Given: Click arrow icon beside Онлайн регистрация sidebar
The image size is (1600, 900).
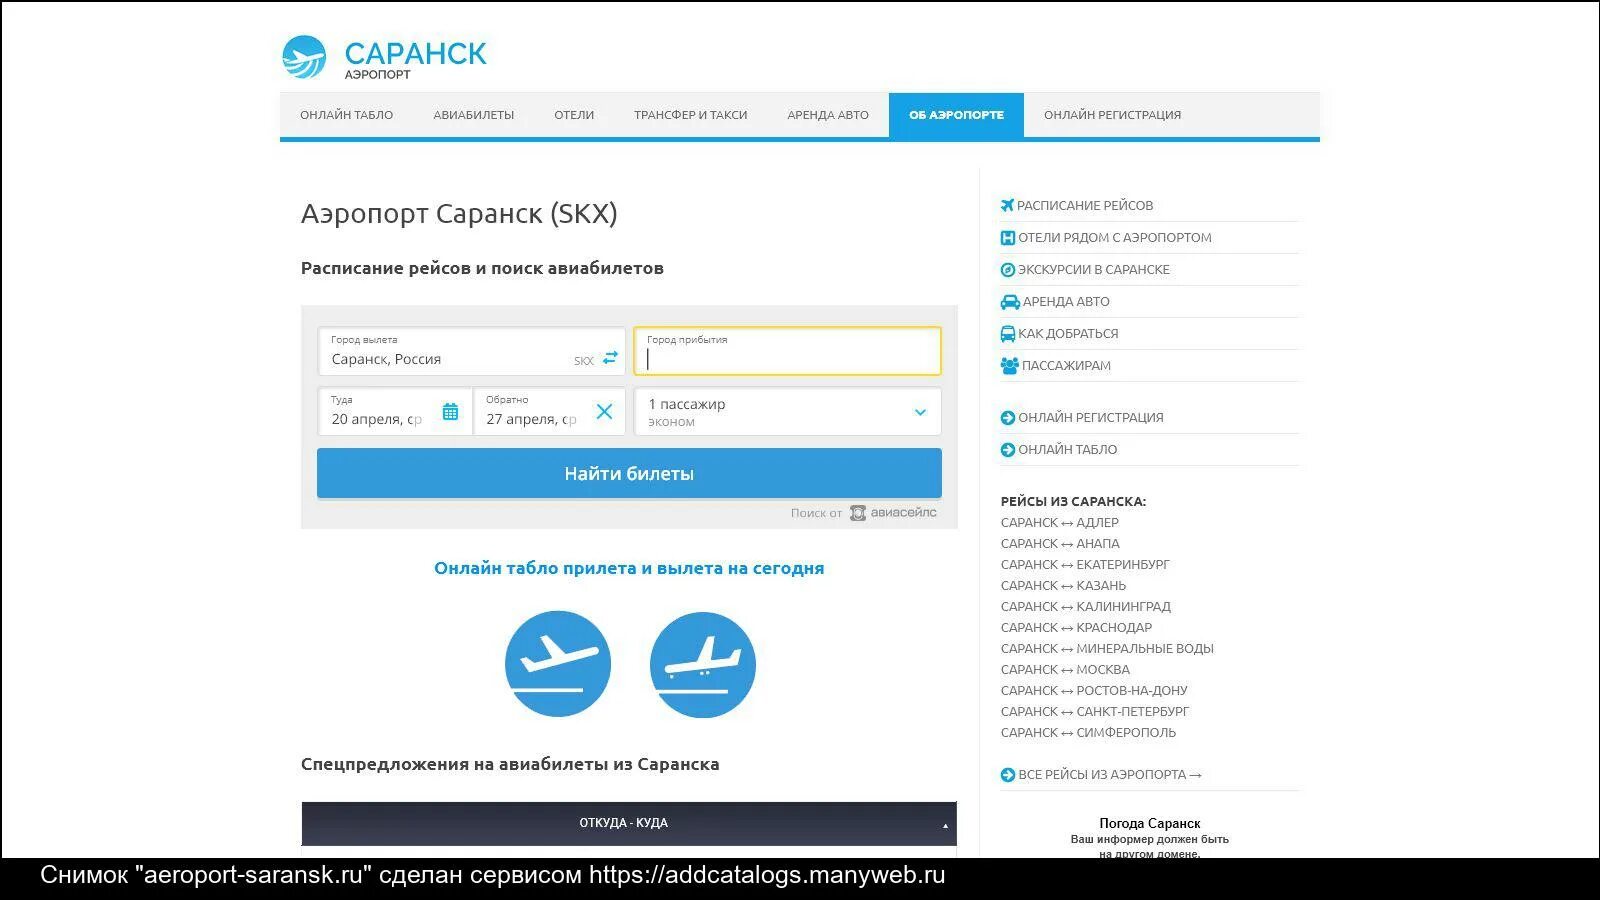Looking at the screenshot, I should point(1008,418).
